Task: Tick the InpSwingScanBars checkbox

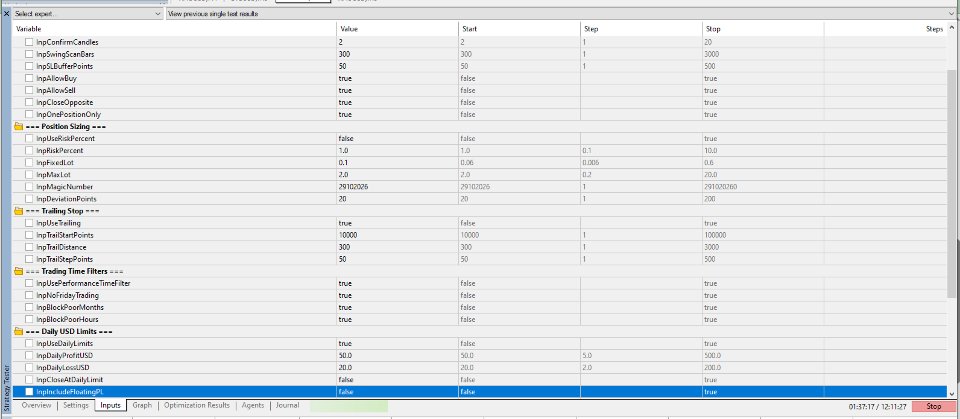Action: coord(29,54)
